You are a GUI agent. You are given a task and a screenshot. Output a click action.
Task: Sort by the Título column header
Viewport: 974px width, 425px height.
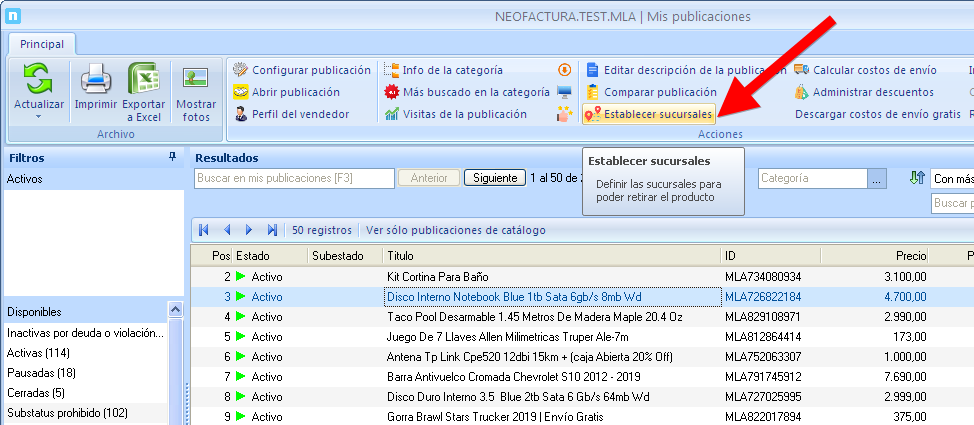(x=550, y=256)
